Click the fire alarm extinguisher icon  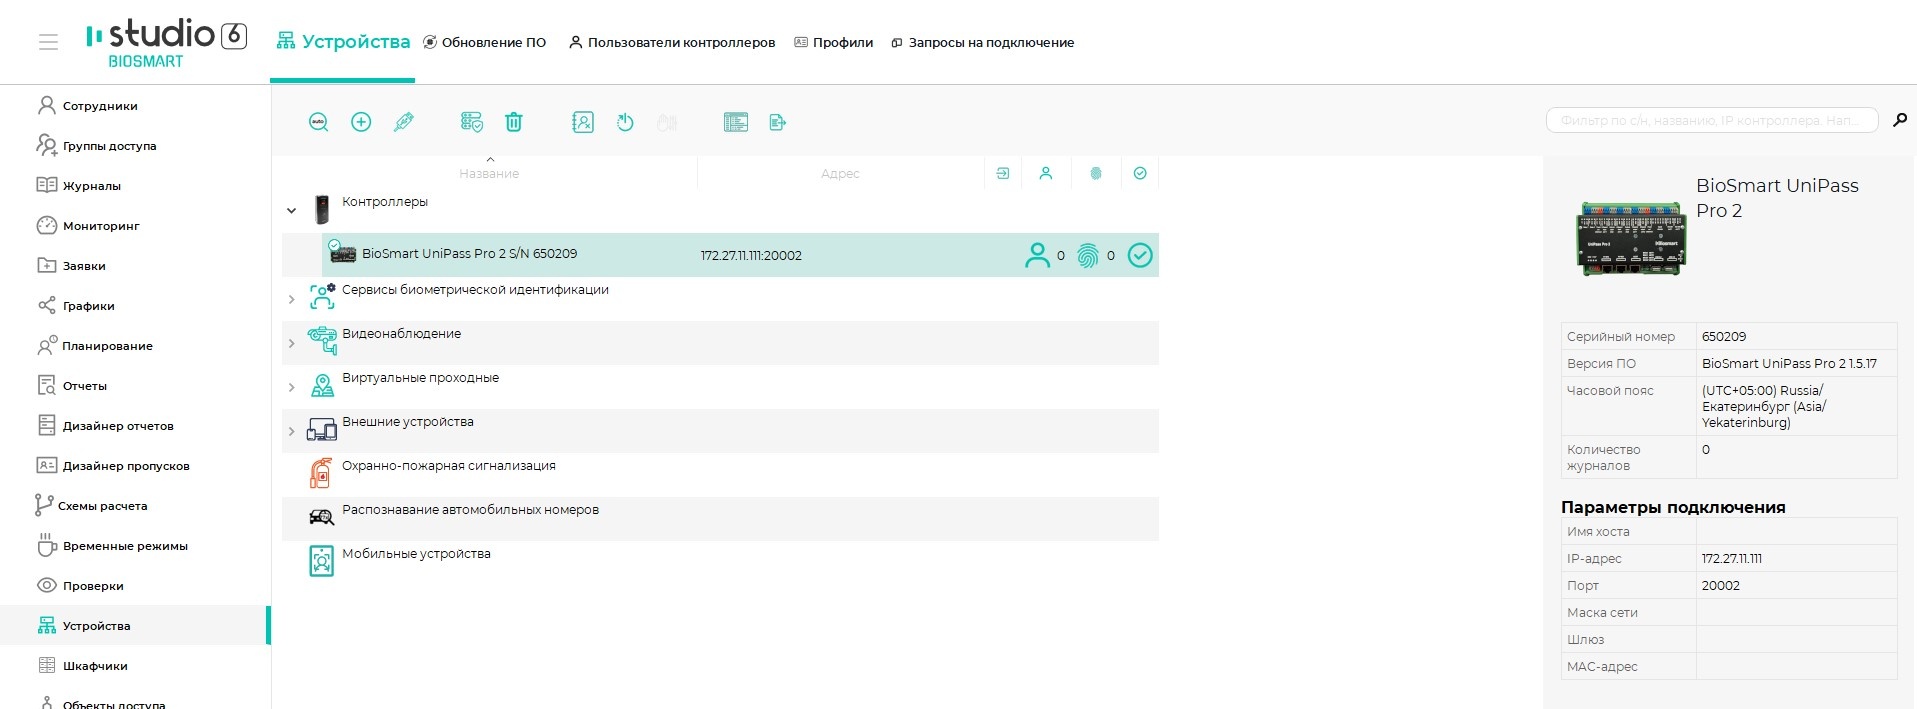321,473
